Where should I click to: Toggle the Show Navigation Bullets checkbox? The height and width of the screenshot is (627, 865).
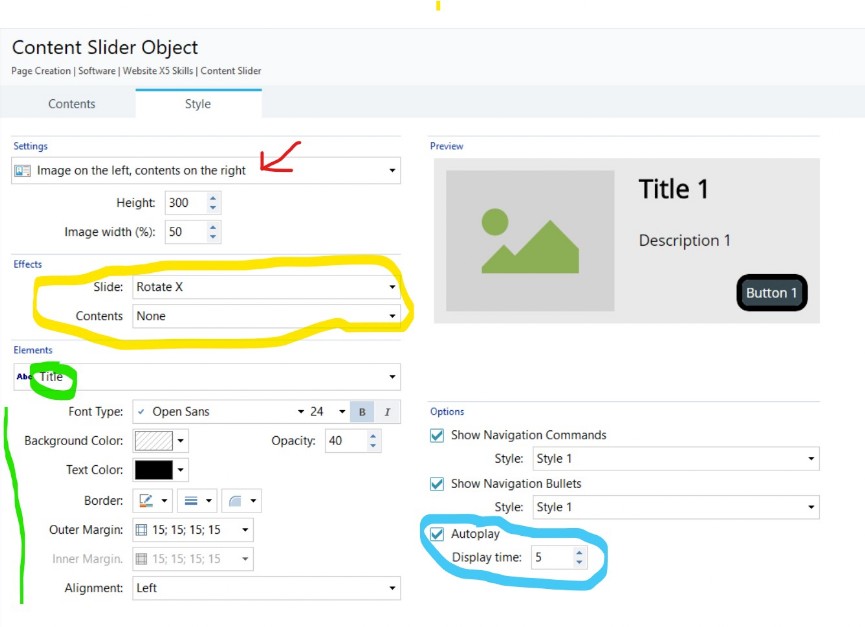coord(437,484)
